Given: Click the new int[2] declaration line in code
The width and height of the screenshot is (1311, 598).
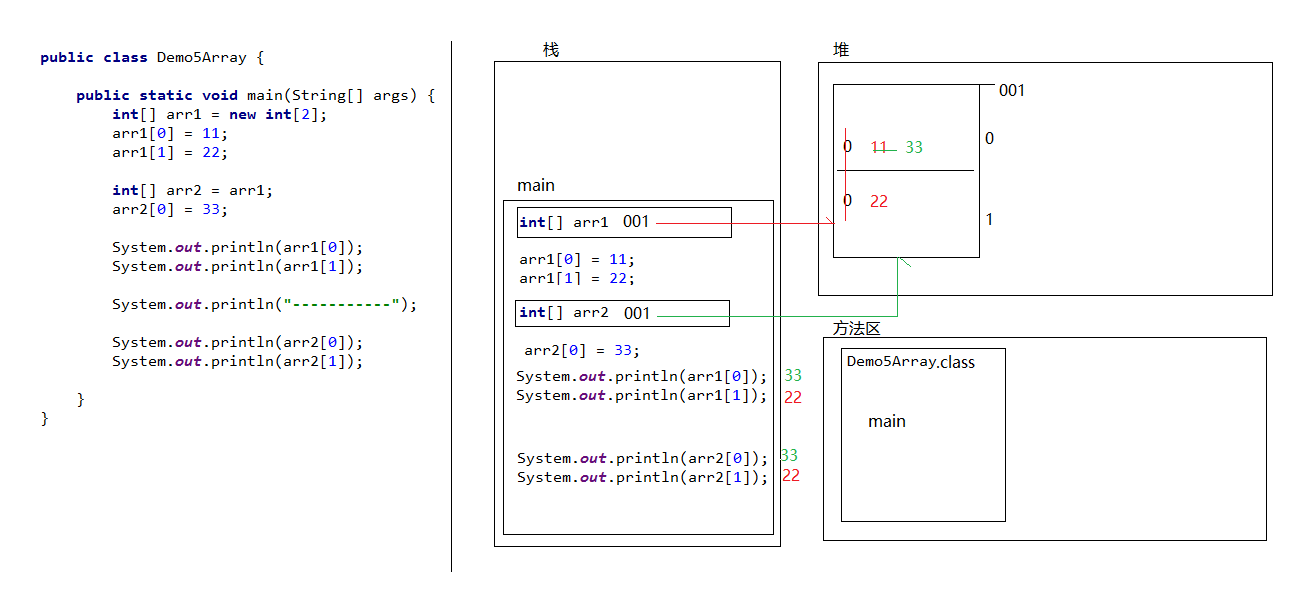Looking at the screenshot, I should point(219,114).
